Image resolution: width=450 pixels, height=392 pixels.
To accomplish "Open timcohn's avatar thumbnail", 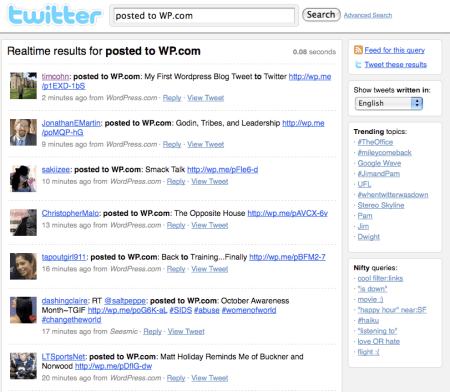I will pyautogui.click(x=23, y=86).
